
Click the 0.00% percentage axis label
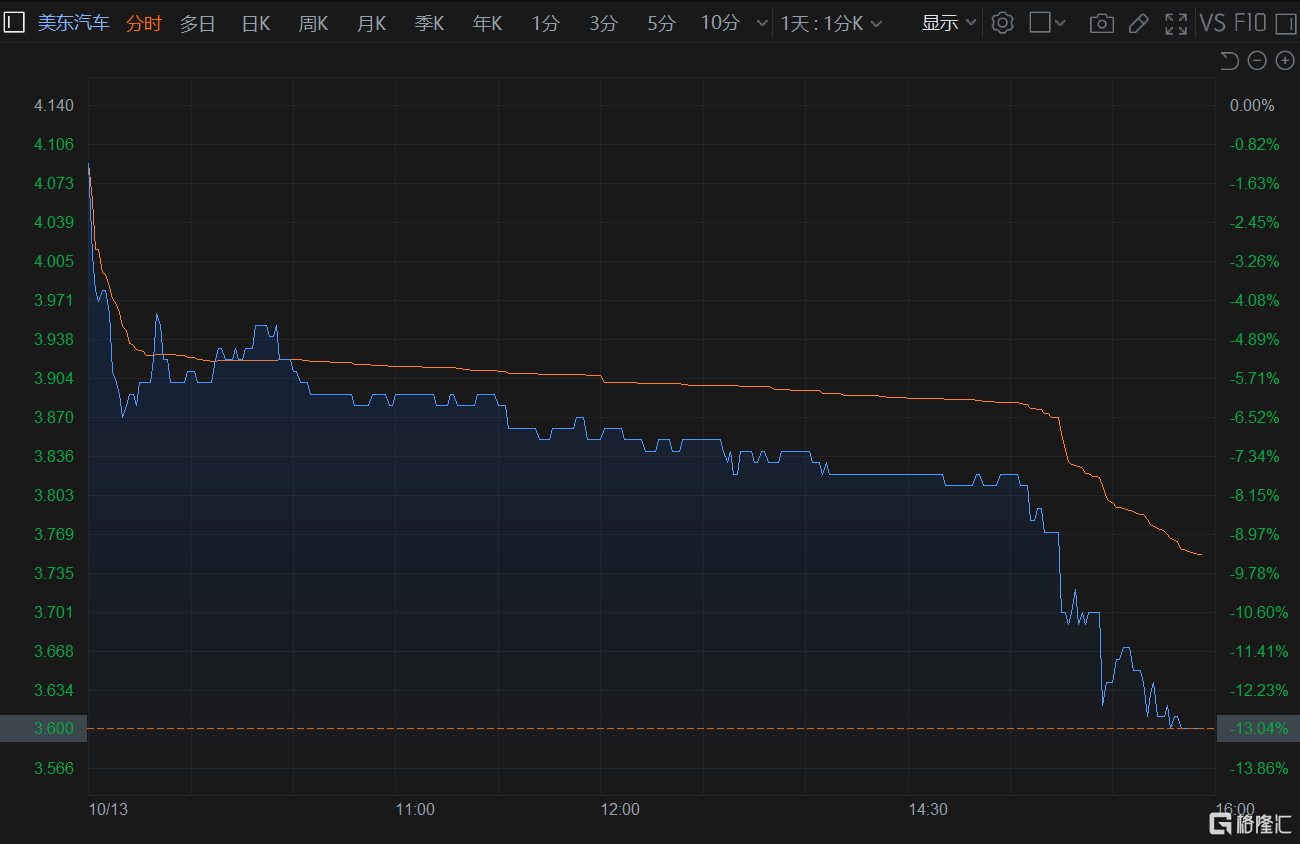pos(1252,105)
